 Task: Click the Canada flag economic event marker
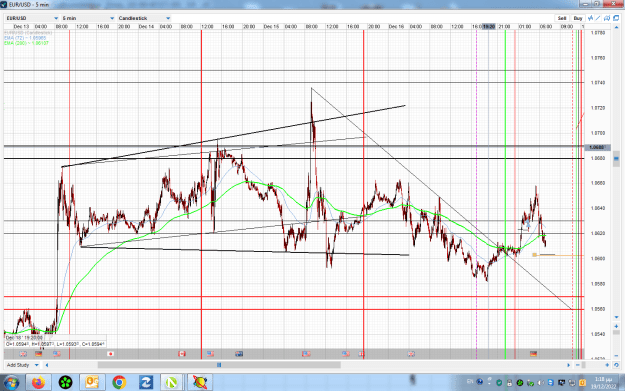point(182,354)
